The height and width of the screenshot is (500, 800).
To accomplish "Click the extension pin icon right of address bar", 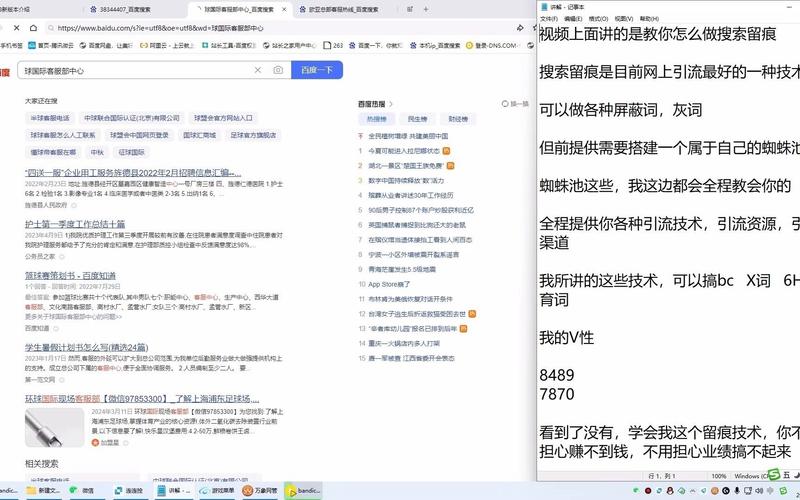I will [x=520, y=28].
